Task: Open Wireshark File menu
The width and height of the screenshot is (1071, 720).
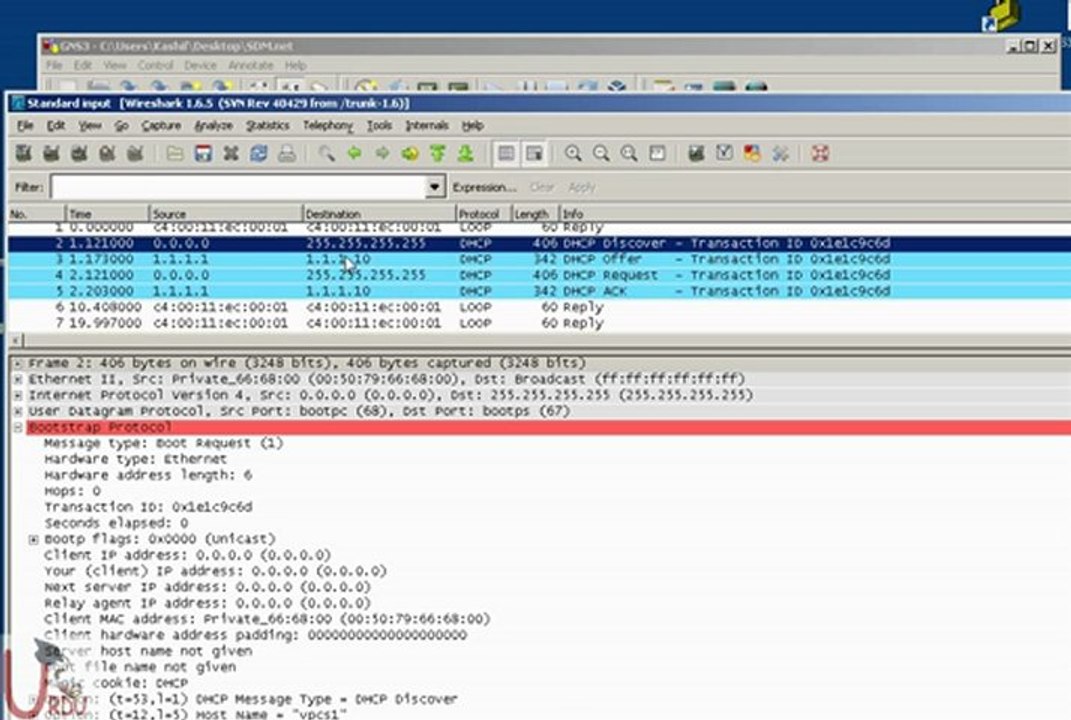Action: point(25,126)
